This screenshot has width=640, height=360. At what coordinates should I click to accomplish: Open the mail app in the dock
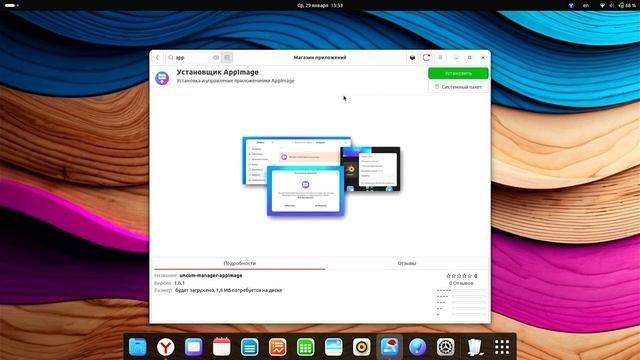(193, 347)
